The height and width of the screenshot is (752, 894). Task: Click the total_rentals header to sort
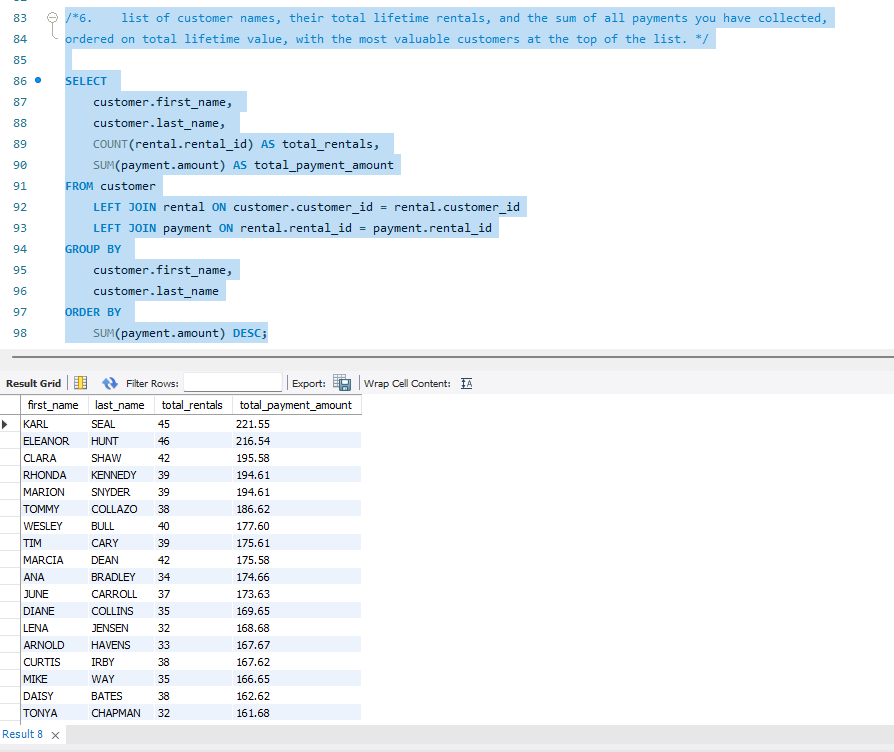192,404
